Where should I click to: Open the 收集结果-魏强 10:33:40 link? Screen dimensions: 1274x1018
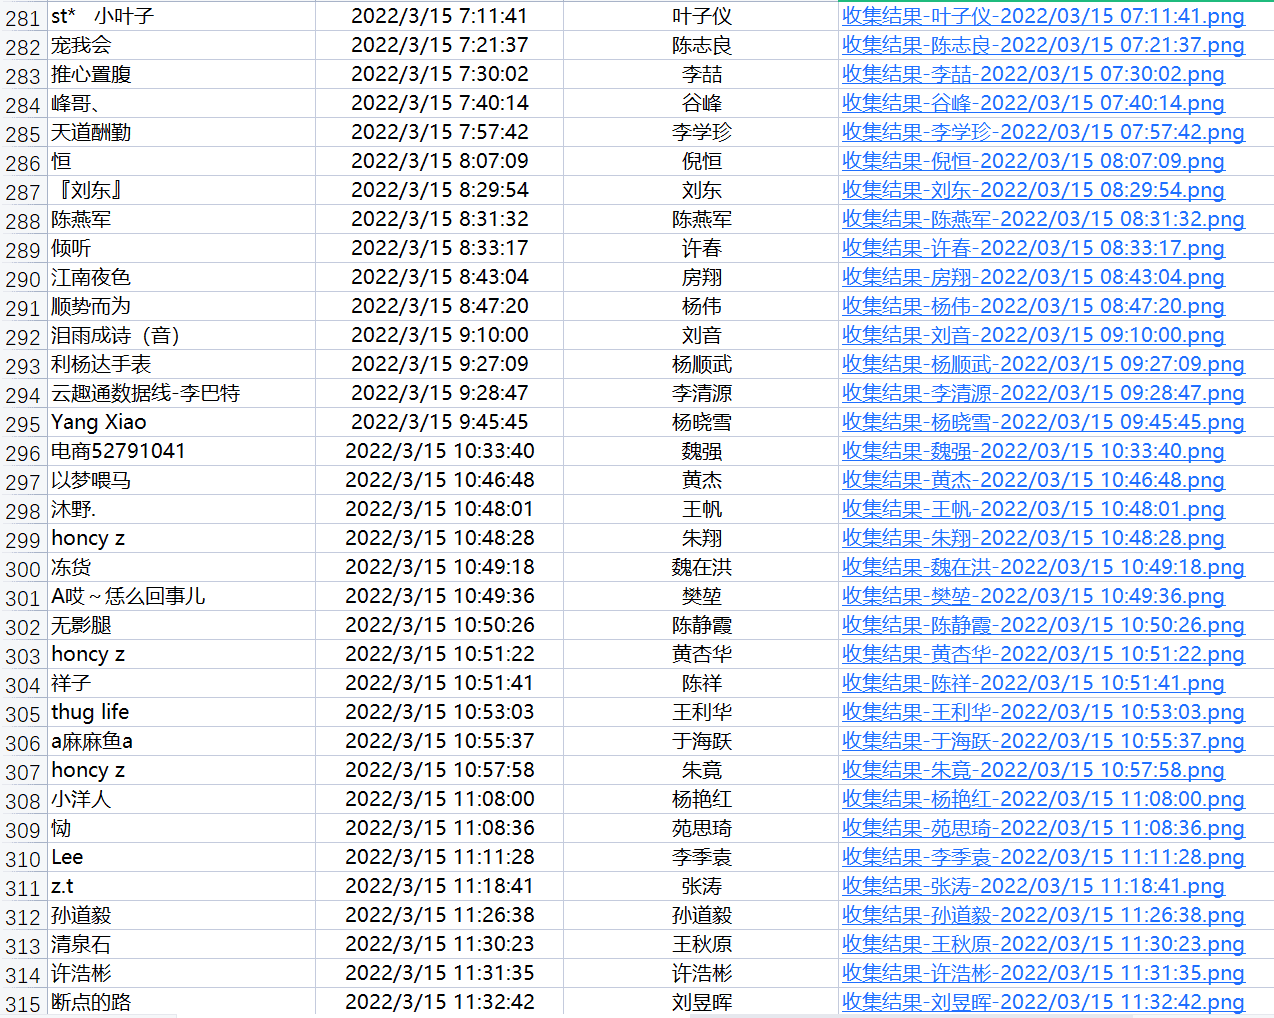(1033, 451)
